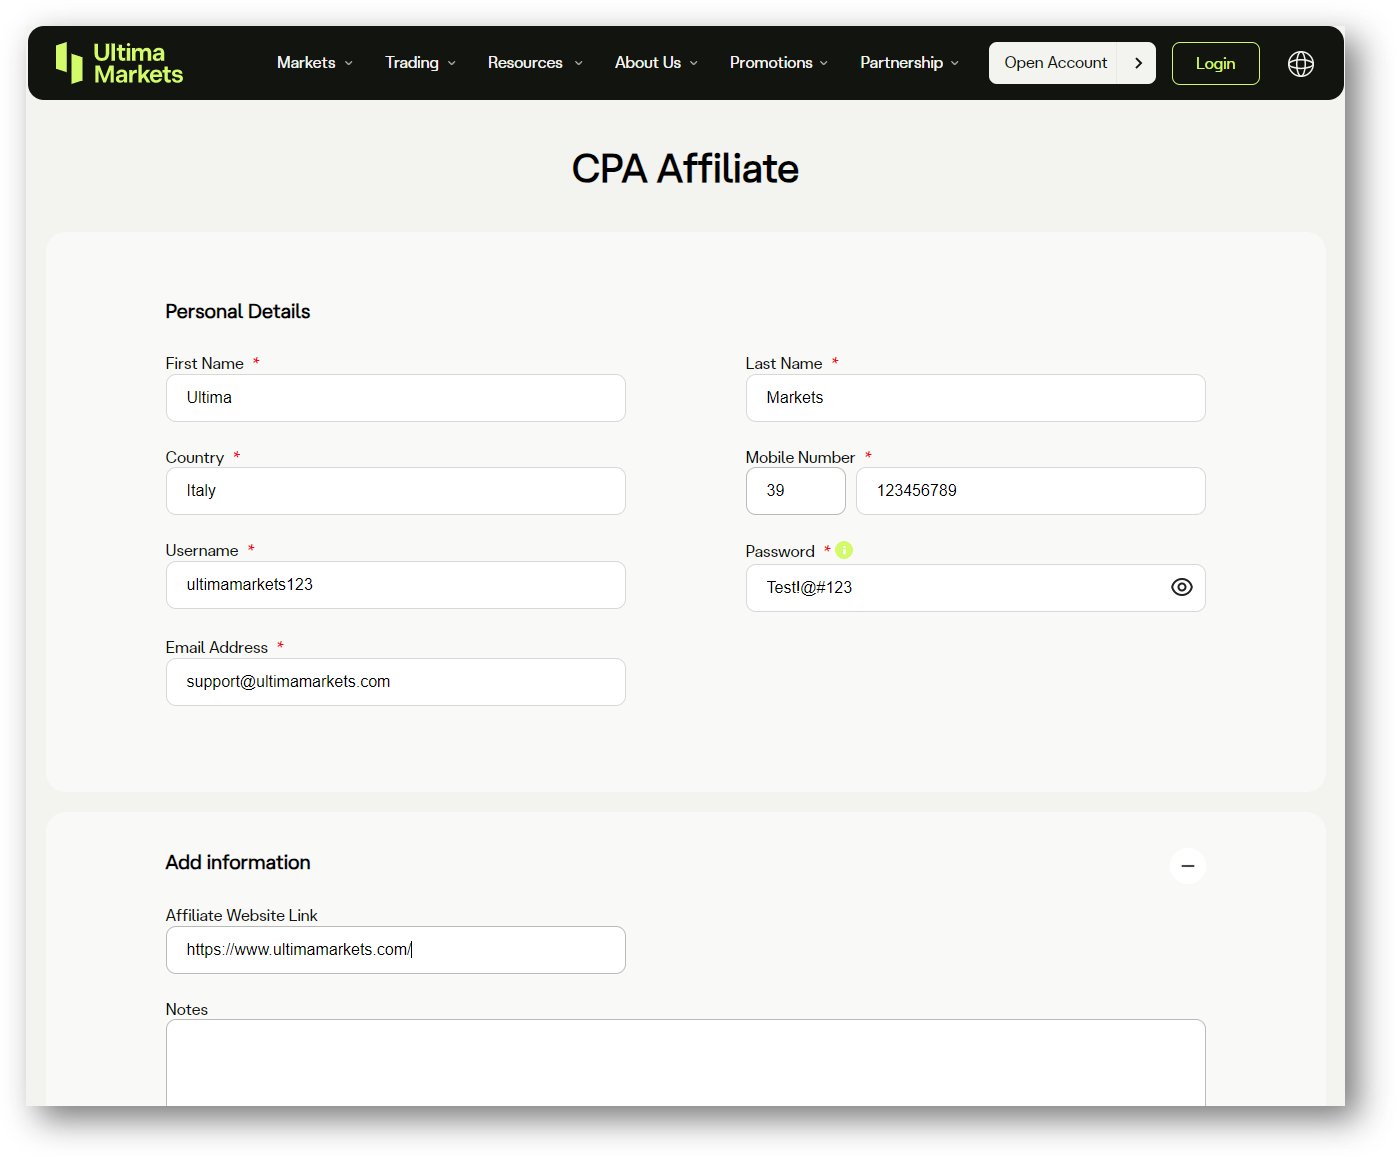Click the Email Address field
Screen dimensions: 1397x1158
[396, 682]
